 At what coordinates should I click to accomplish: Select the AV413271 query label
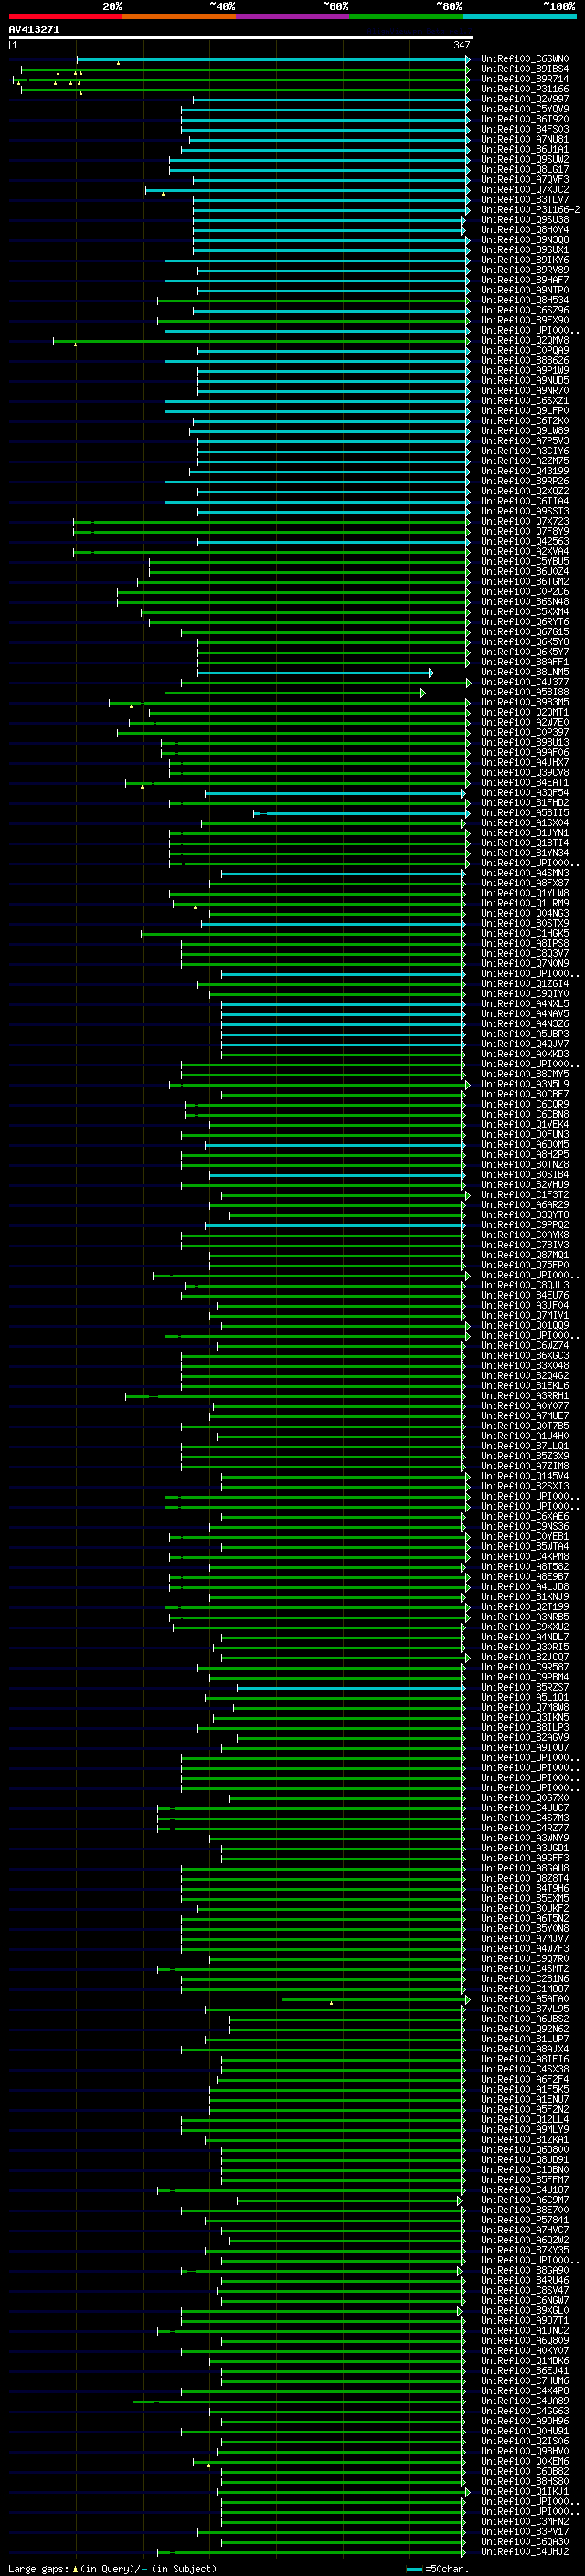pyautogui.click(x=34, y=30)
